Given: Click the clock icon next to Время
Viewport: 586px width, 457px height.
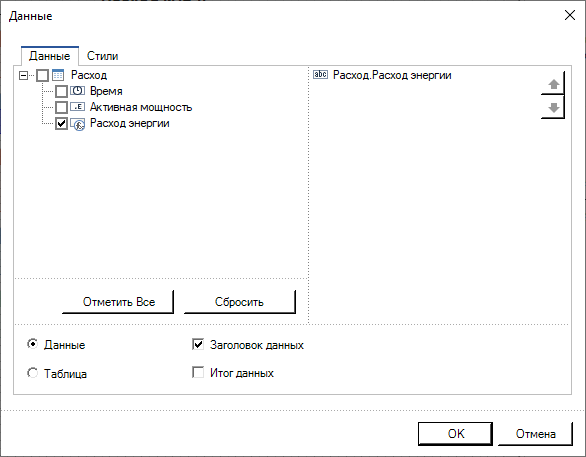Looking at the screenshot, I should (77, 91).
